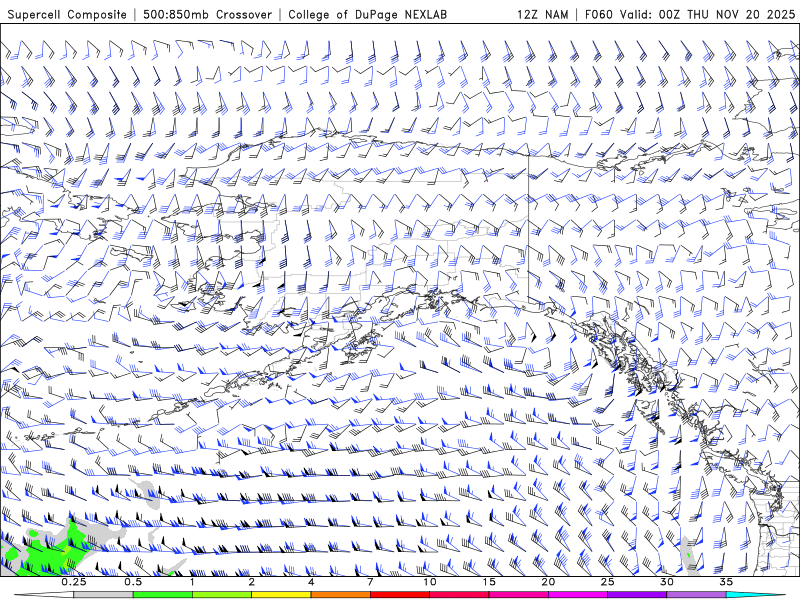Select the yellow color bar segment
Viewport: 800px width, 600px height.
tap(281, 595)
